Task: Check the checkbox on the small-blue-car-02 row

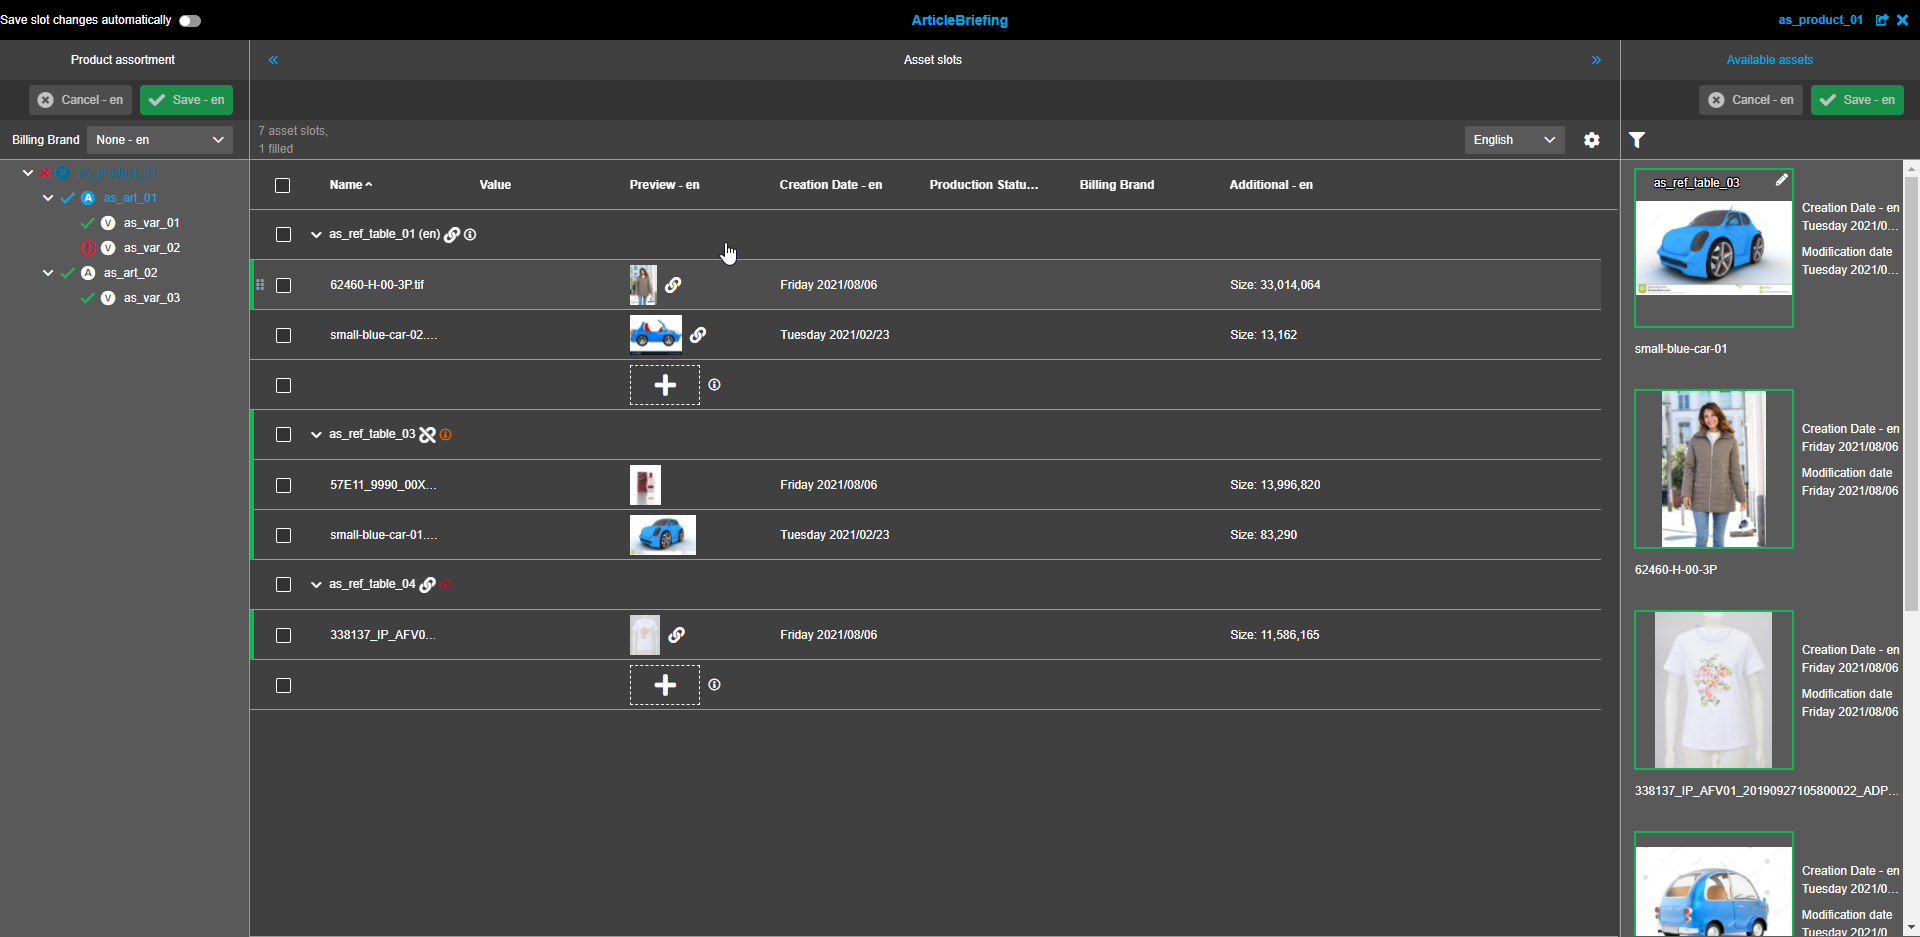Action: pyautogui.click(x=283, y=335)
